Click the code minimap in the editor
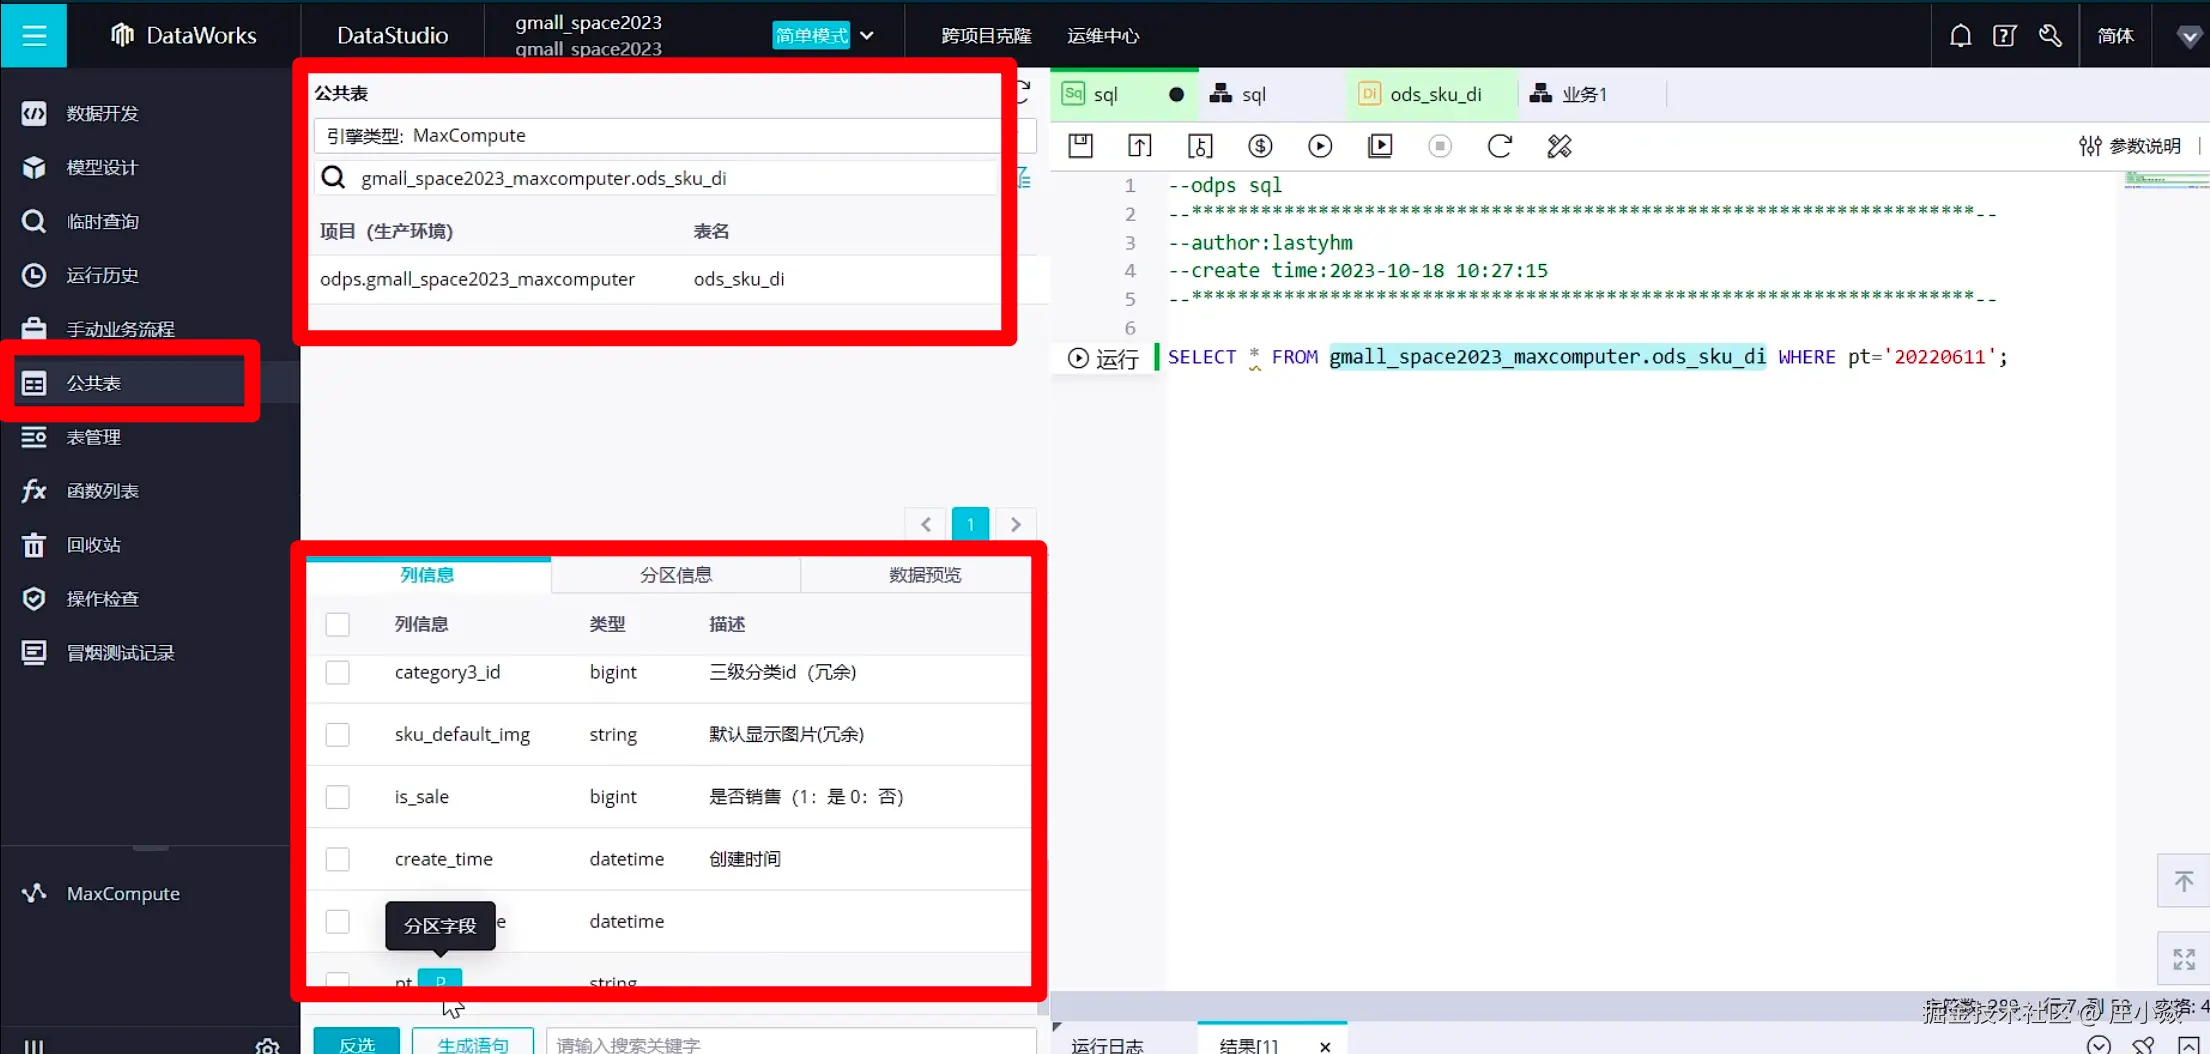Screen dimensions: 2210x1054 pos(2166,180)
